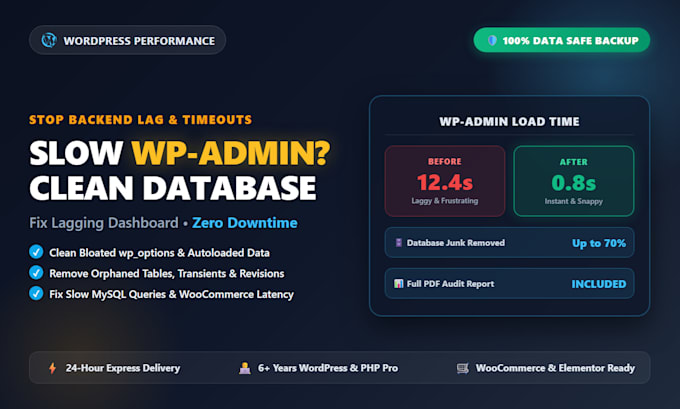680x409 pixels.
Task: Click the shield icon in the backup badge
Action: click(492, 40)
